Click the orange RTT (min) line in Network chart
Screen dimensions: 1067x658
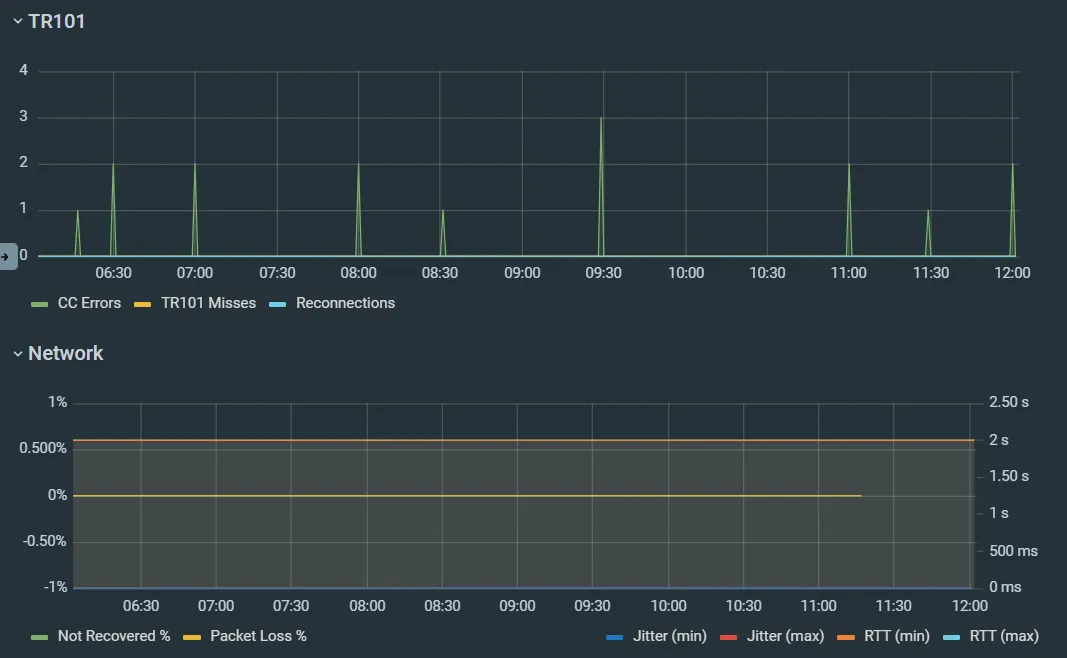point(524,440)
